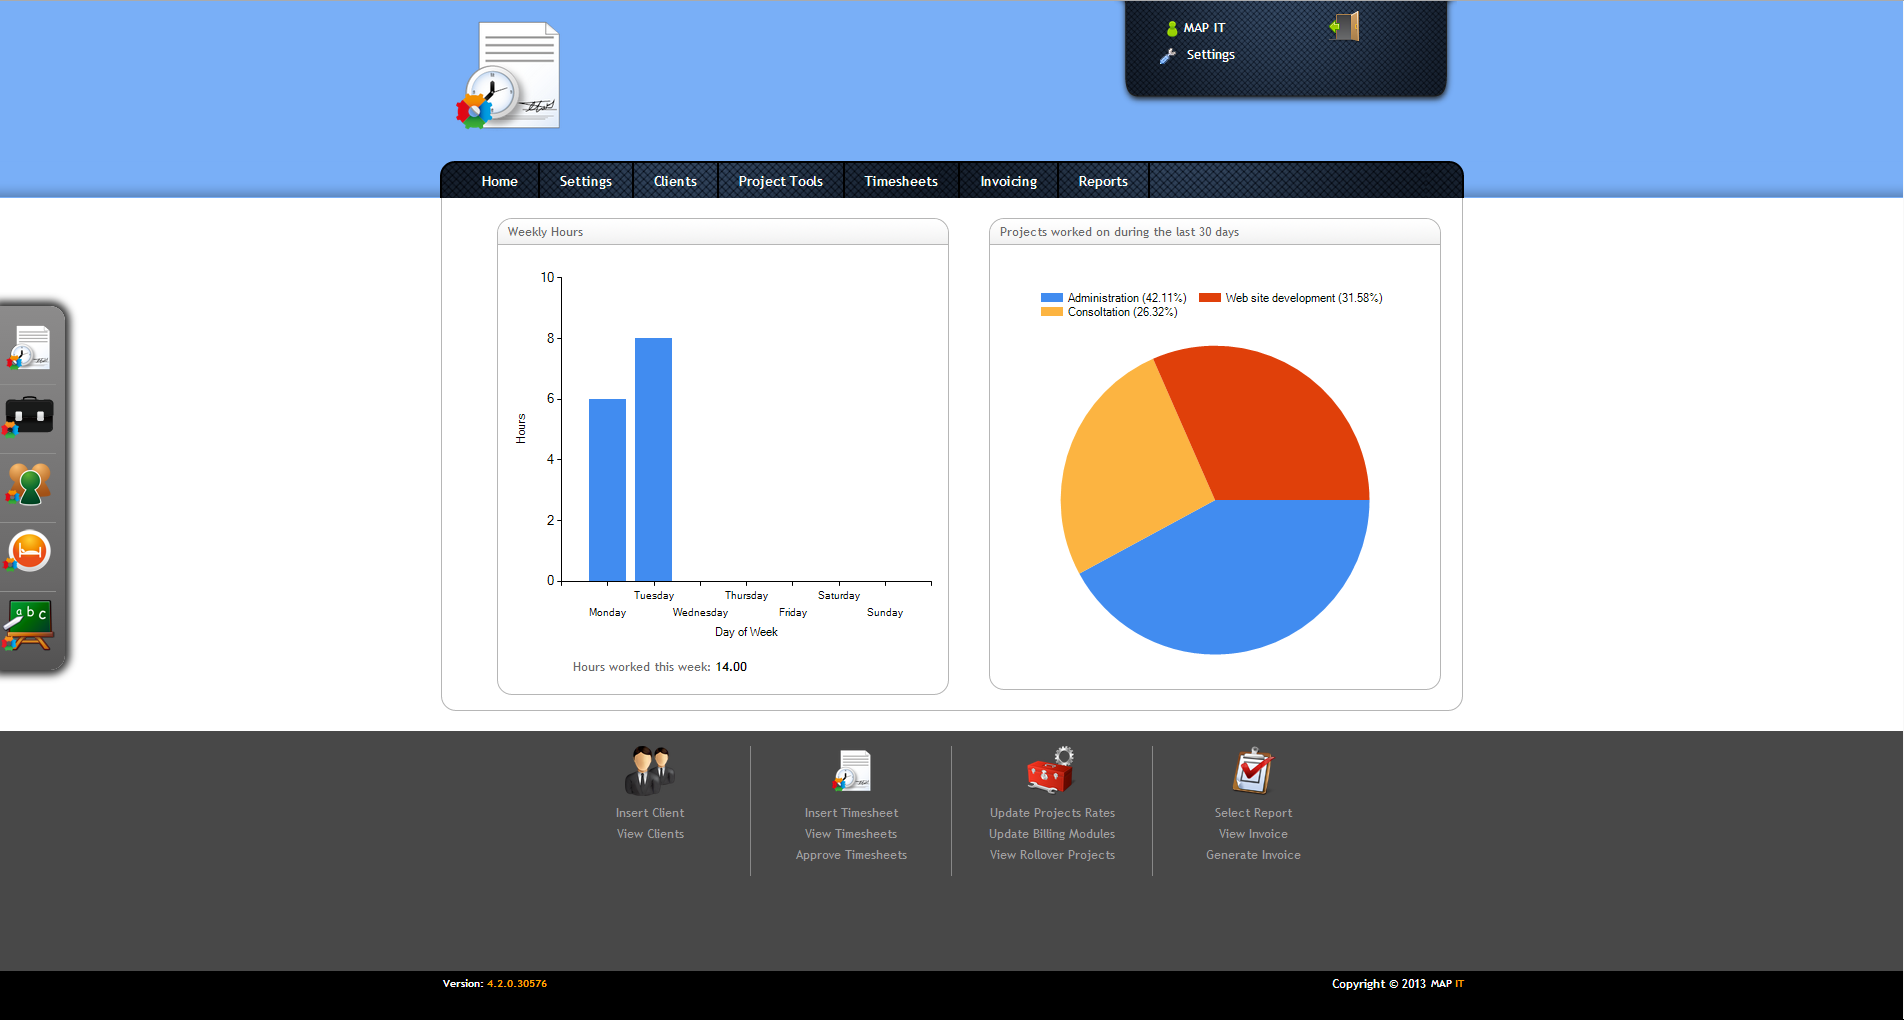Click the Copyright 2013 MAP IT text
The width and height of the screenshot is (1904, 1020).
1398,984
